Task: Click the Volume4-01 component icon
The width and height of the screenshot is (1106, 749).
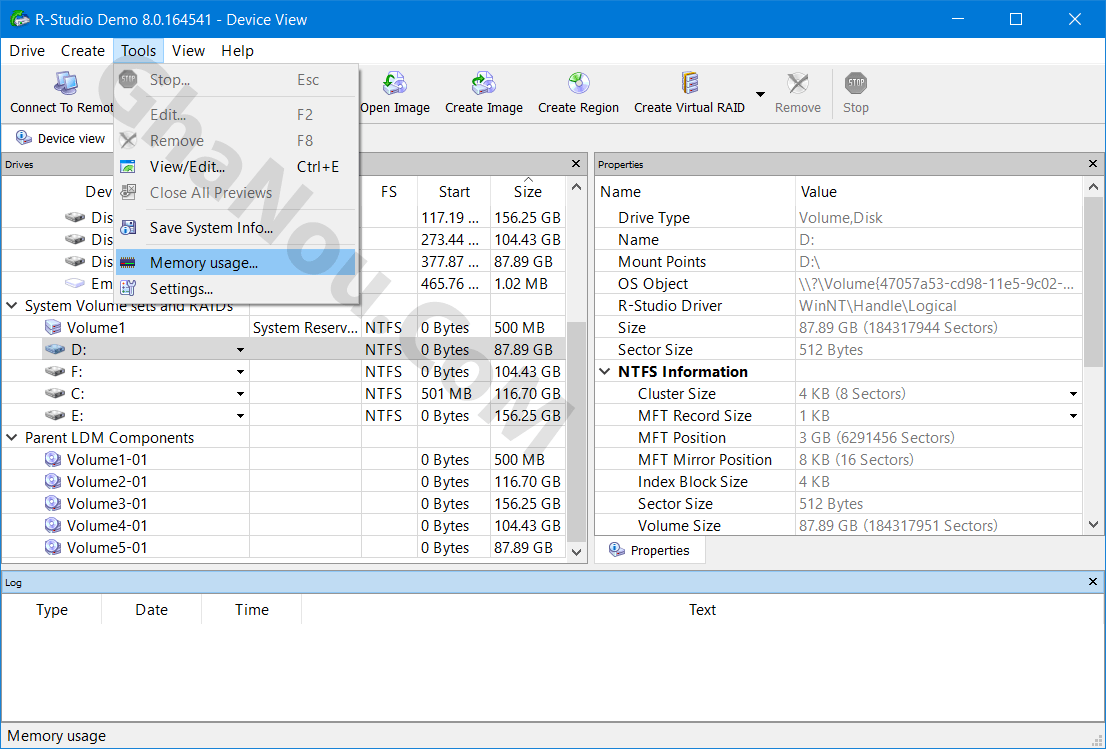Action: (53, 525)
